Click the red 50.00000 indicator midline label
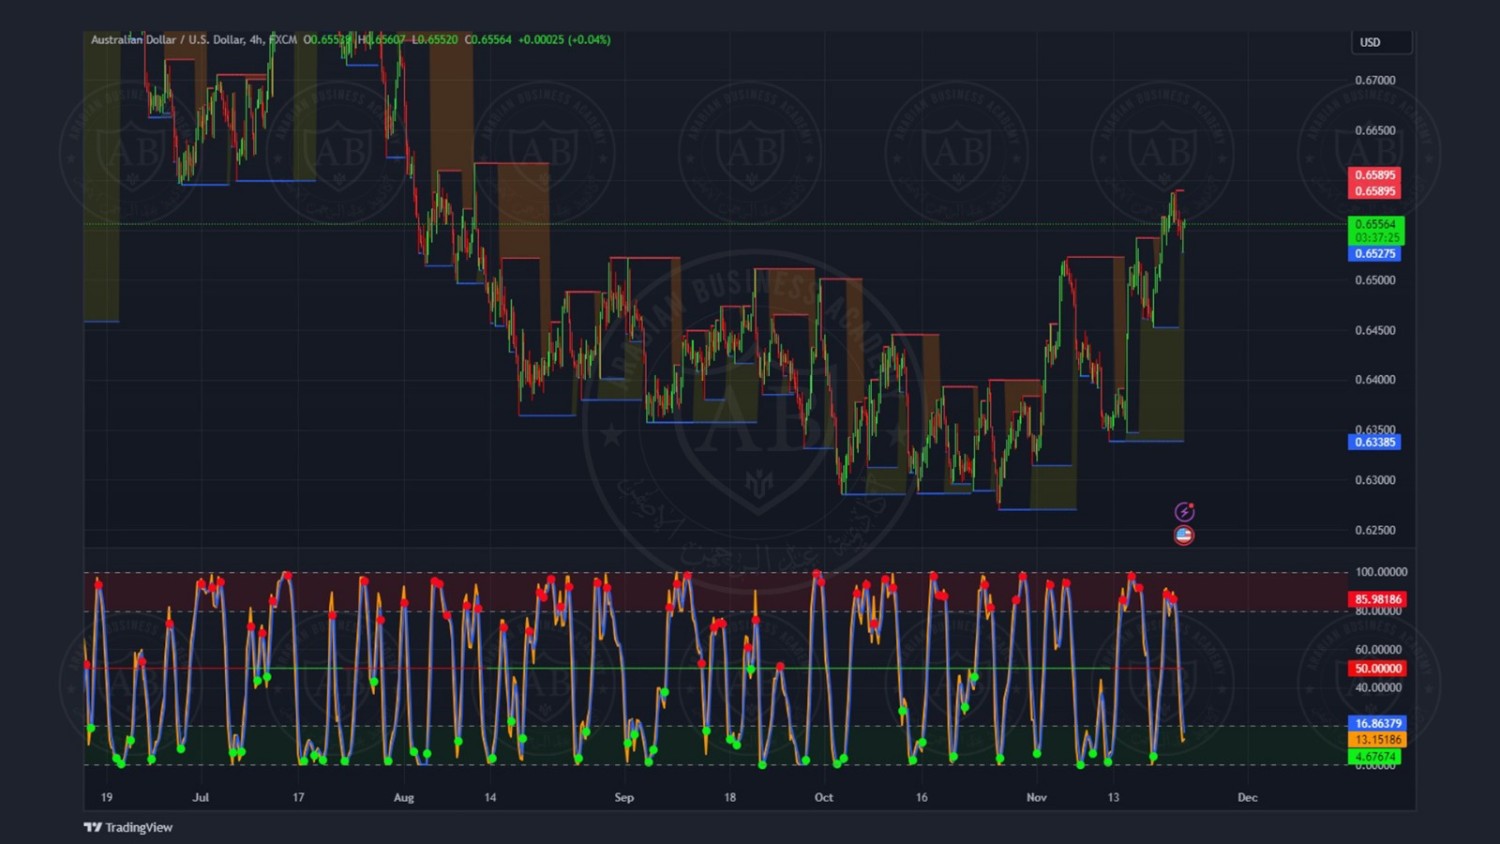Viewport: 1500px width, 844px height. 1377,668
